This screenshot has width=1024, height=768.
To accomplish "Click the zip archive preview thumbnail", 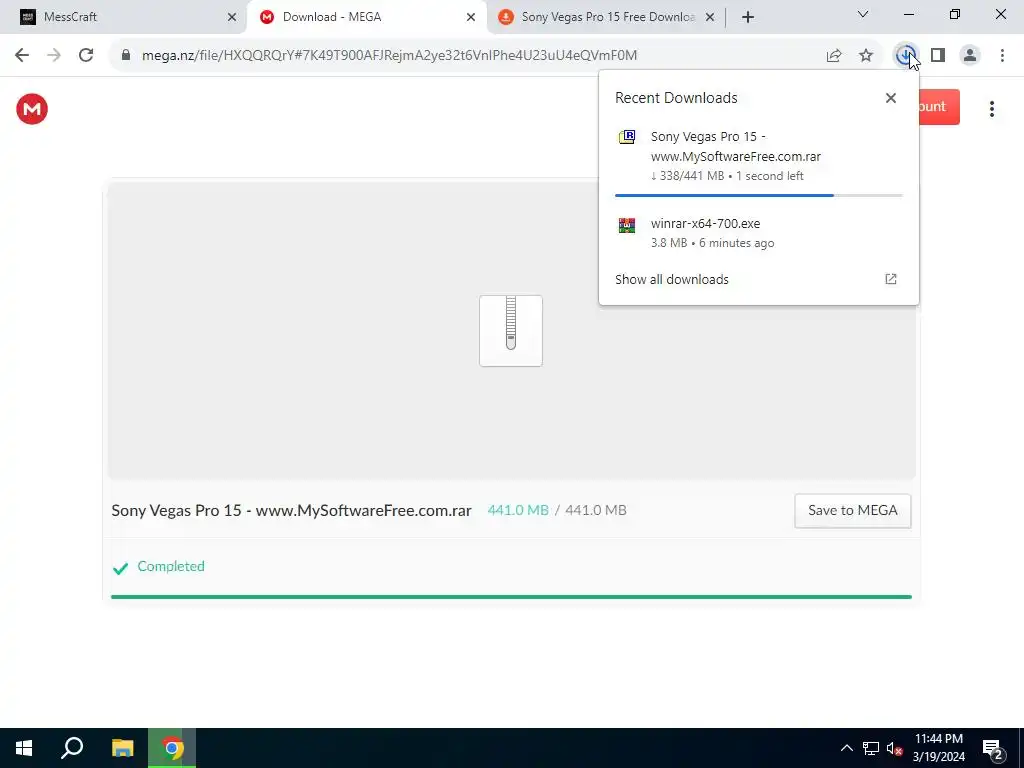I will [x=511, y=330].
